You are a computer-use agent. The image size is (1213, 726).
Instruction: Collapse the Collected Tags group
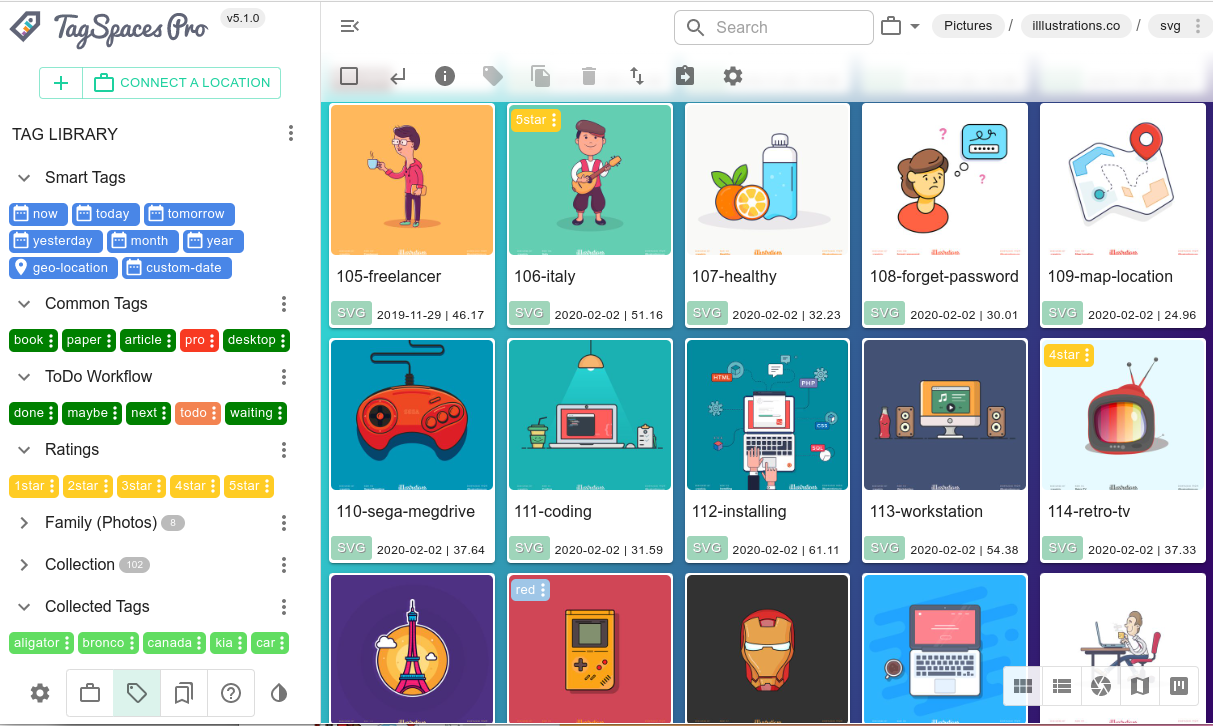point(24,607)
